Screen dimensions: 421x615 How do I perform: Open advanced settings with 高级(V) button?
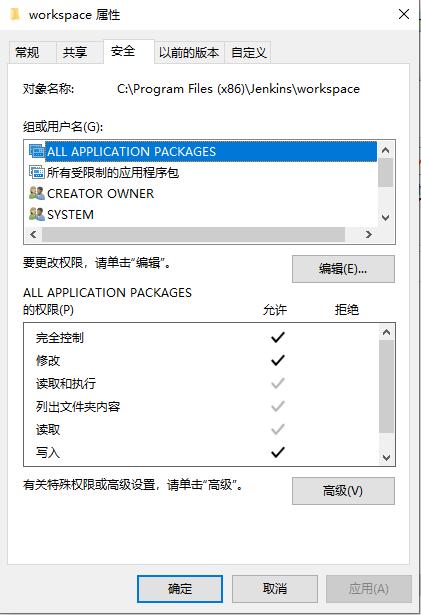343,491
